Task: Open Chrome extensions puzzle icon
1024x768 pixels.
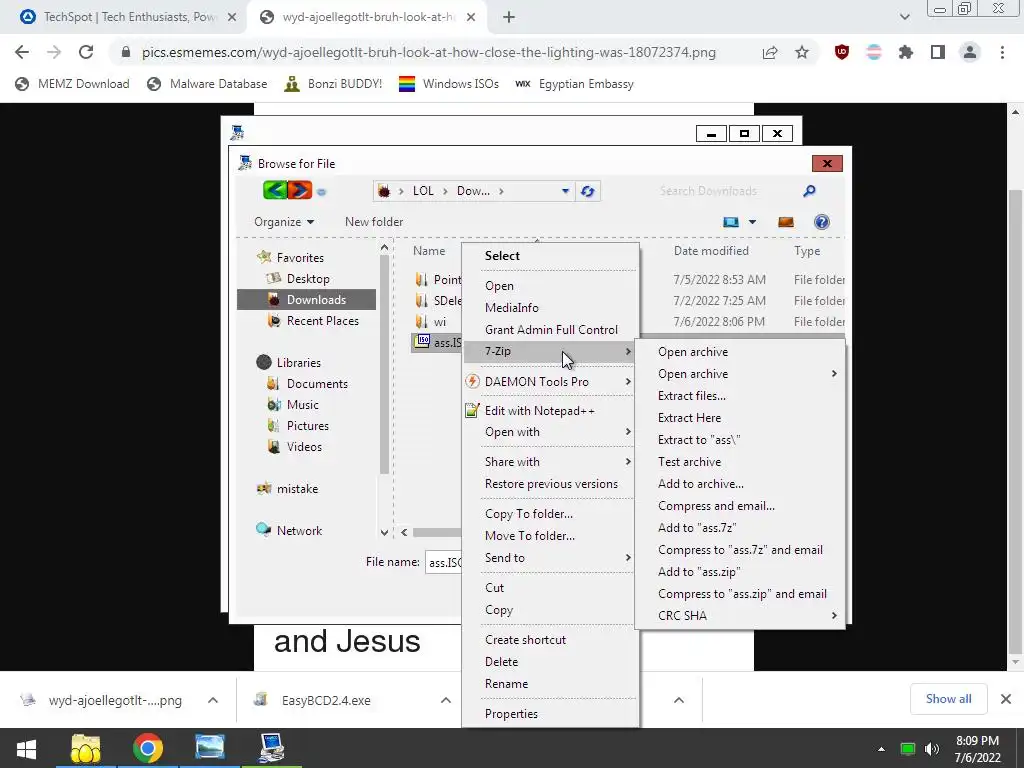Action: tap(906, 52)
